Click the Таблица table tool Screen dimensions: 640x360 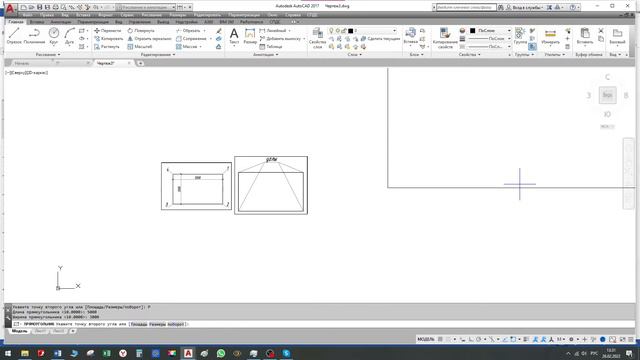click(x=271, y=47)
